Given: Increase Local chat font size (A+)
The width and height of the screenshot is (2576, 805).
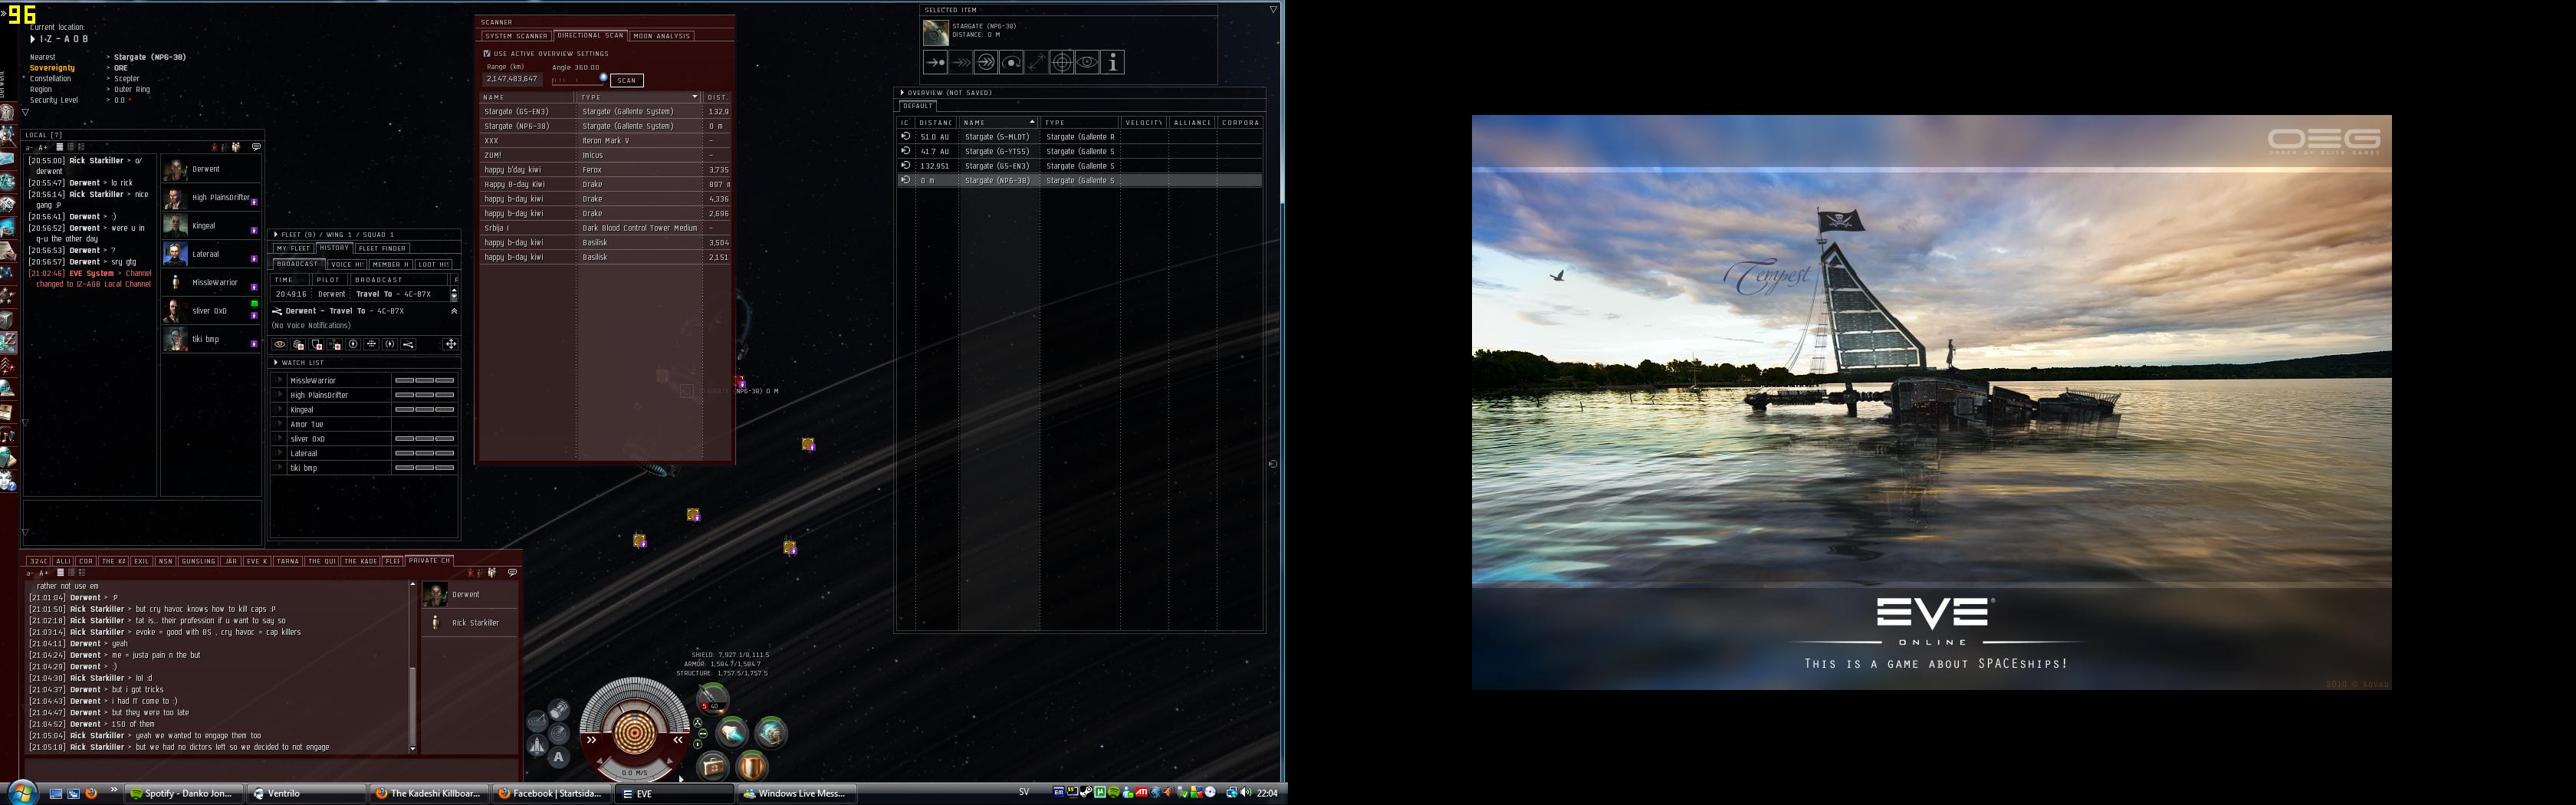Looking at the screenshot, I should tap(43, 147).
